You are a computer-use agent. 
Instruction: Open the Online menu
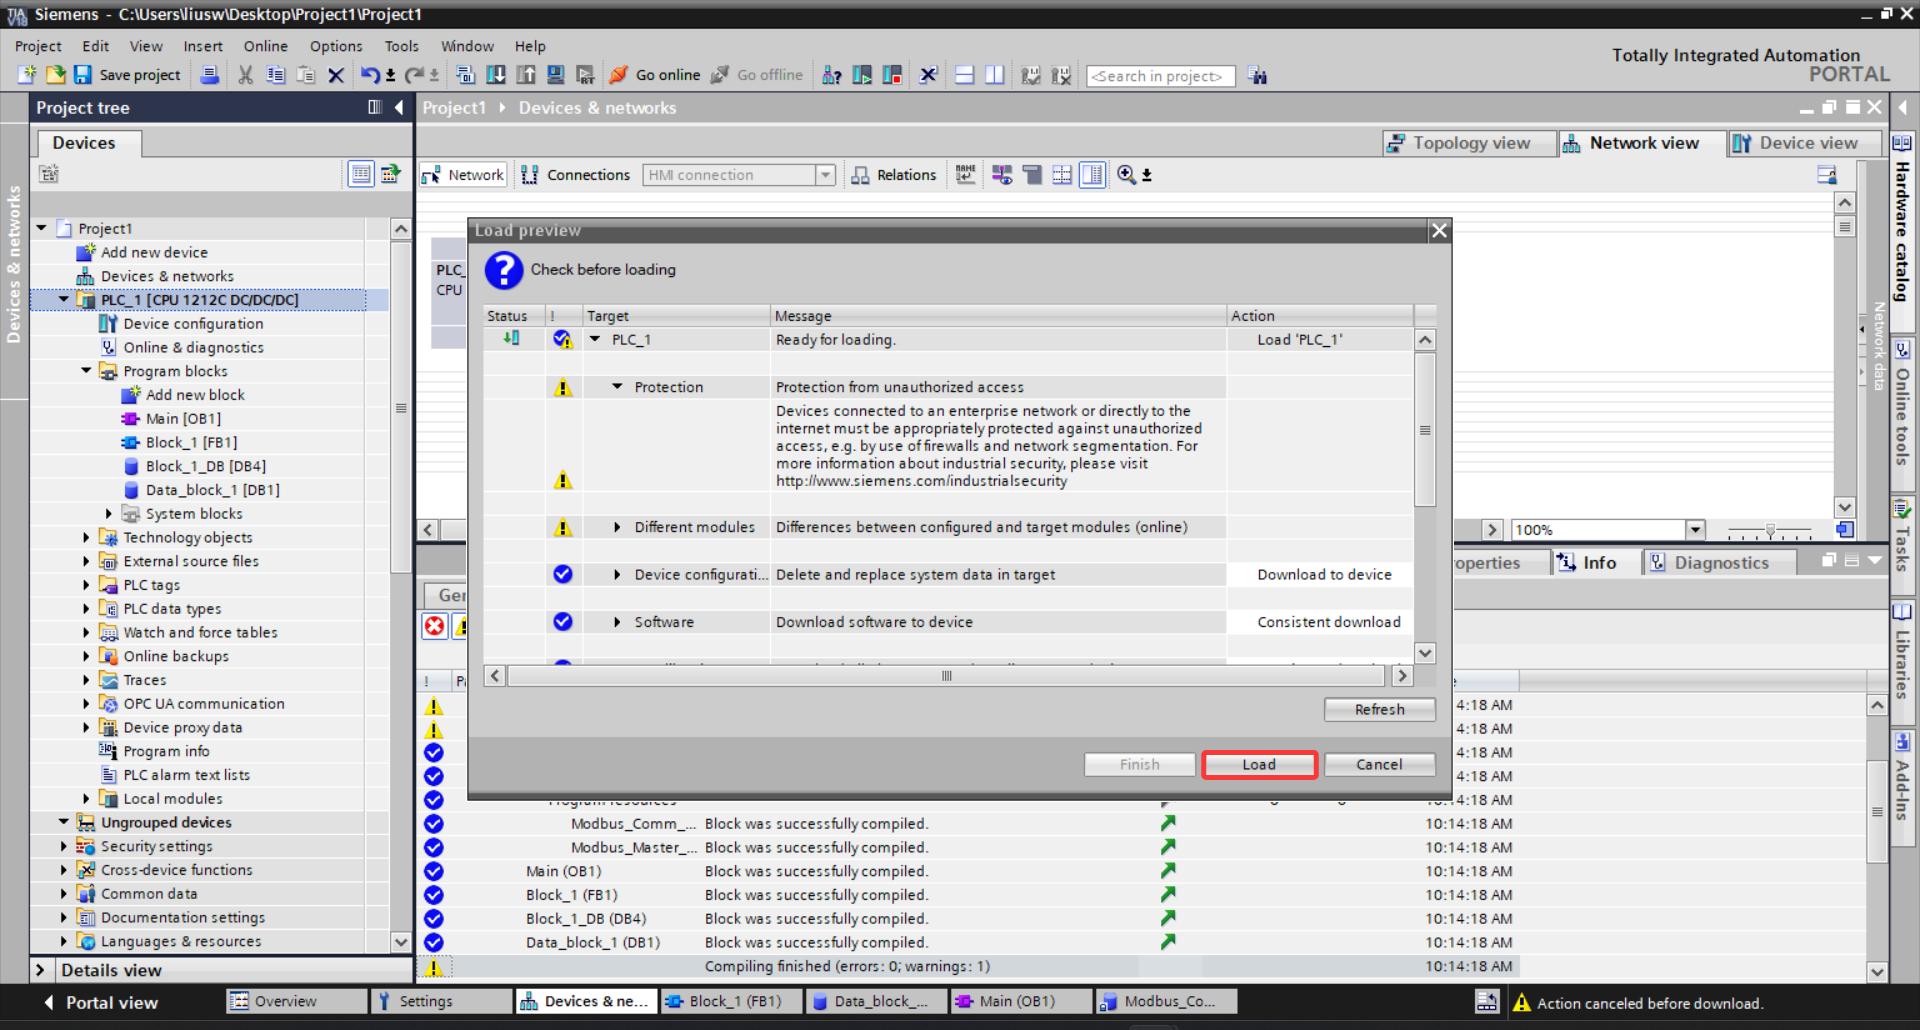[x=265, y=46]
